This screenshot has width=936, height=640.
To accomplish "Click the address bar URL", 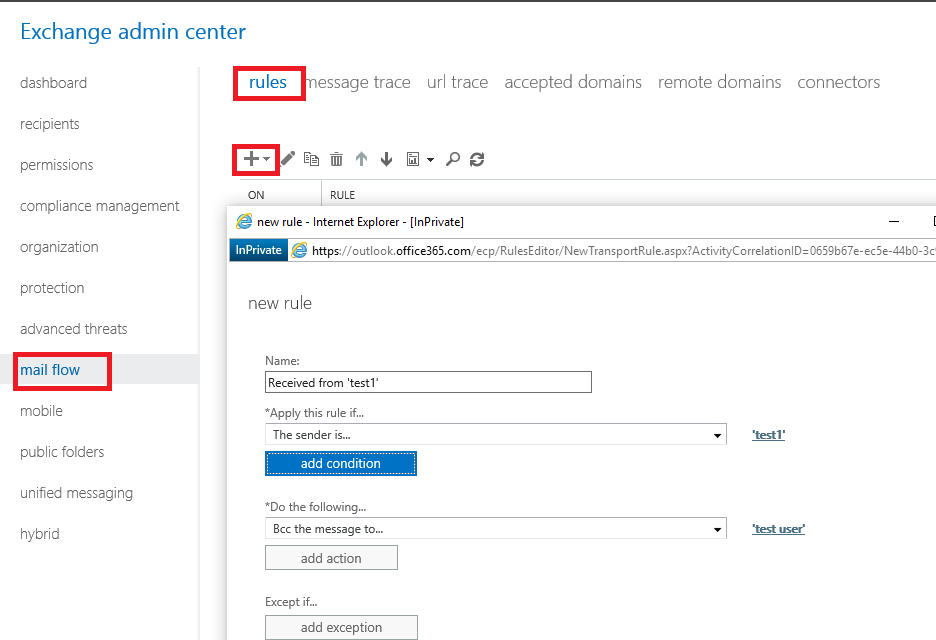I will pos(623,251).
